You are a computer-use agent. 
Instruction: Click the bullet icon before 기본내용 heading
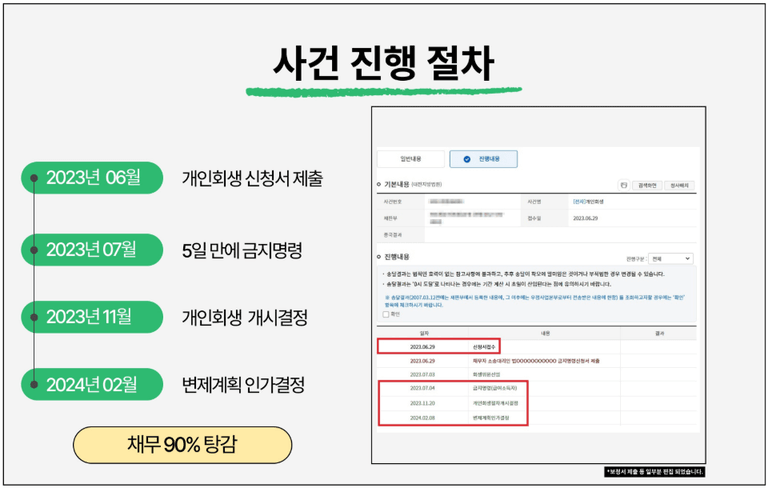click(379, 185)
